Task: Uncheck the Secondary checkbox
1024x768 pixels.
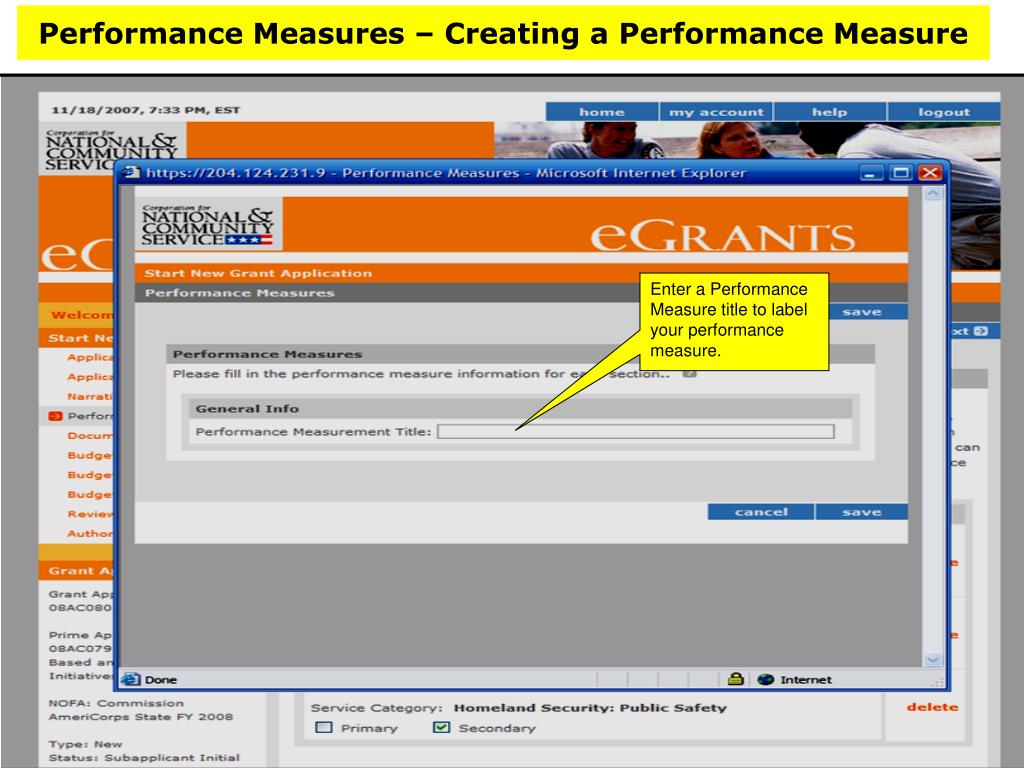Action: point(441,728)
